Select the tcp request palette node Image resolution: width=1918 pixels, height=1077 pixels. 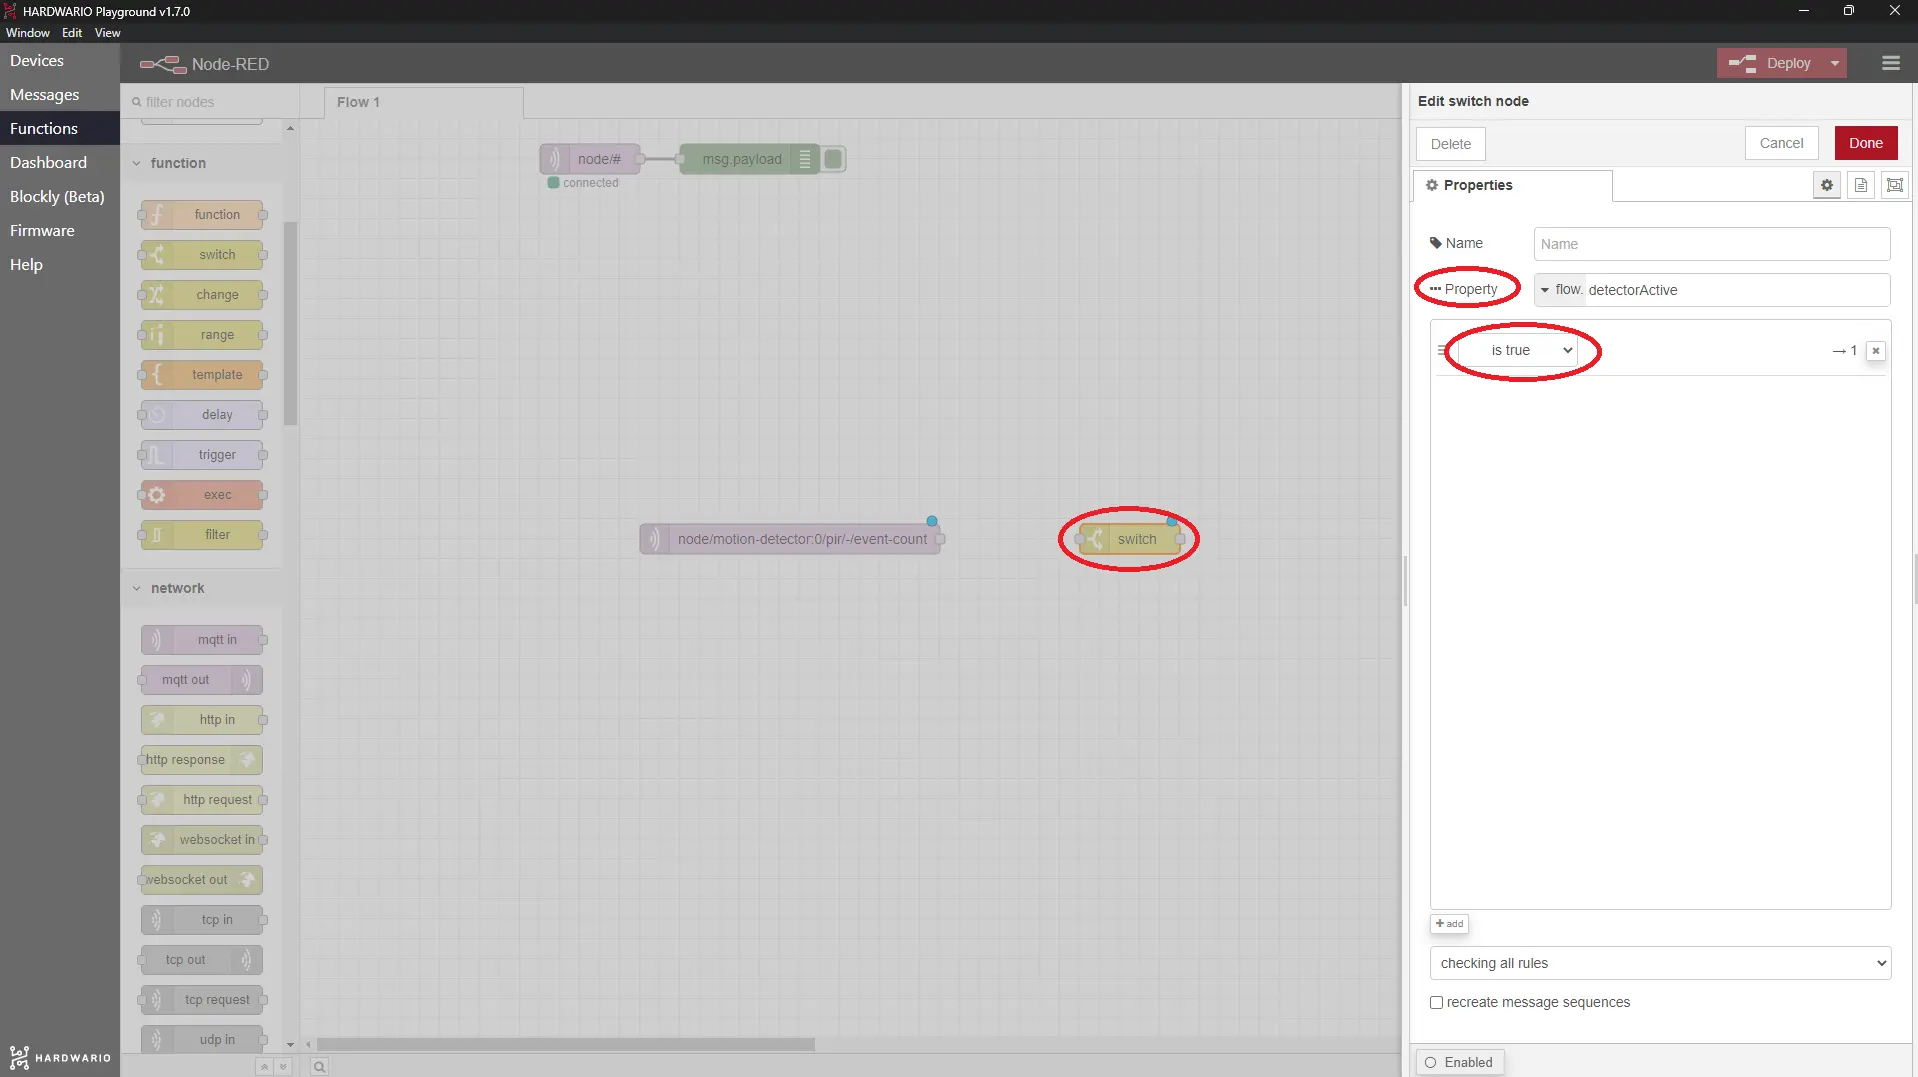coord(203,1000)
